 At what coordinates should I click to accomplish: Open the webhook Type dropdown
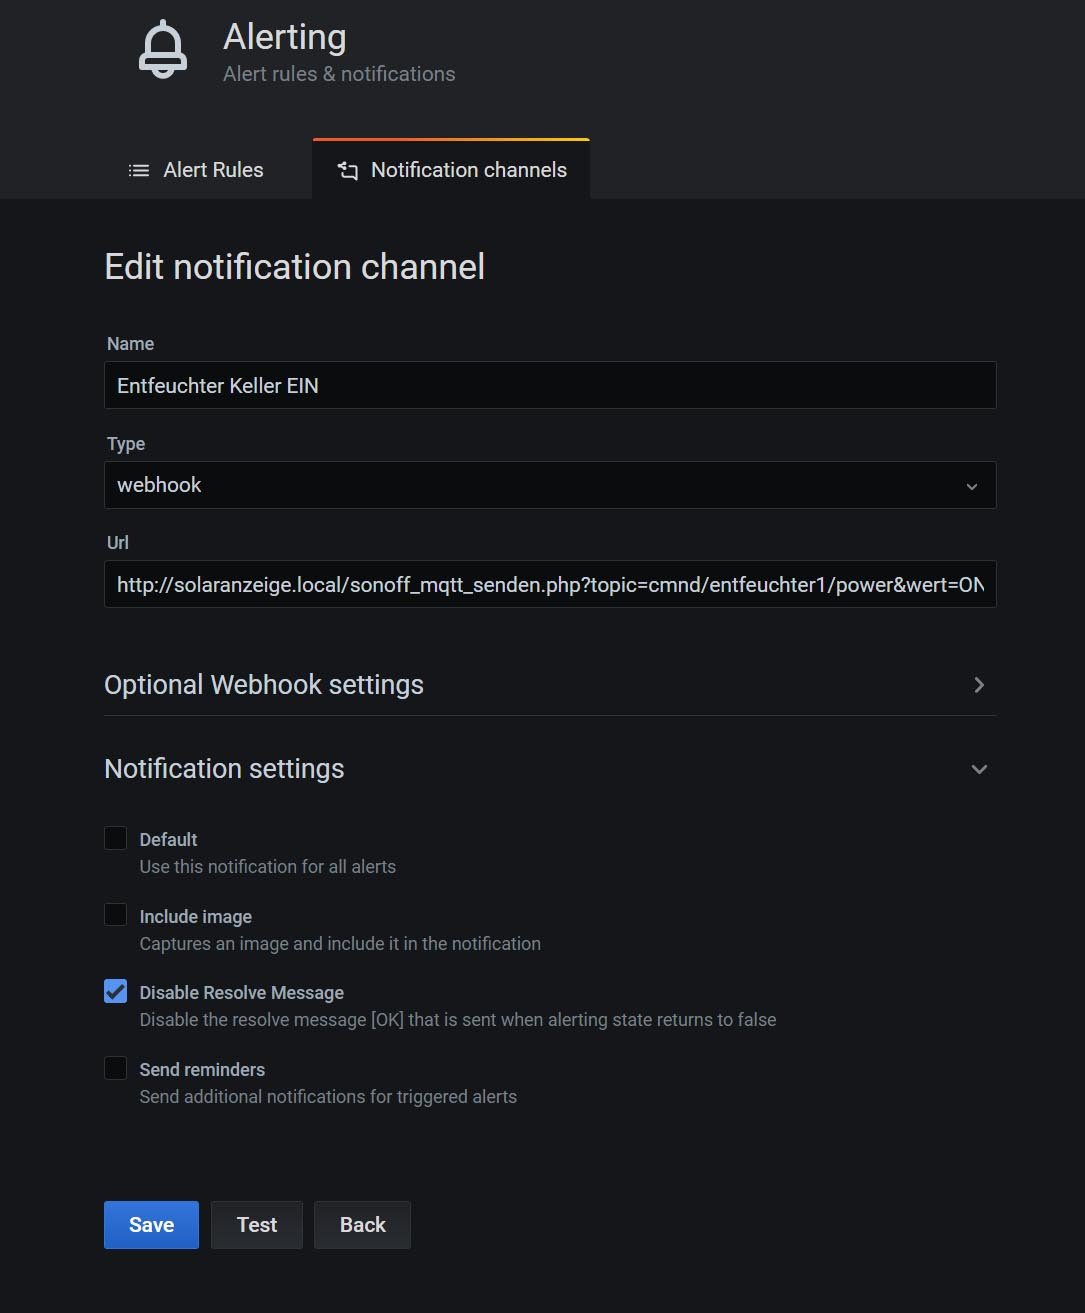coord(549,485)
